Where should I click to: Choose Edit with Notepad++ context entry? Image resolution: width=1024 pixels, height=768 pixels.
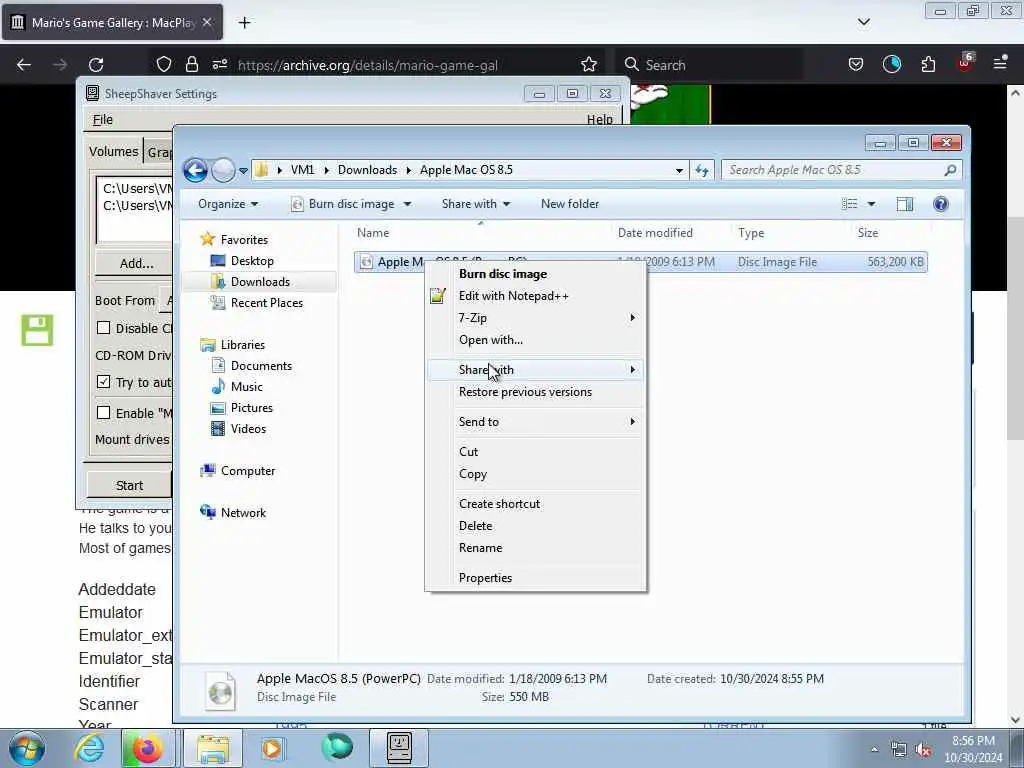536,296
